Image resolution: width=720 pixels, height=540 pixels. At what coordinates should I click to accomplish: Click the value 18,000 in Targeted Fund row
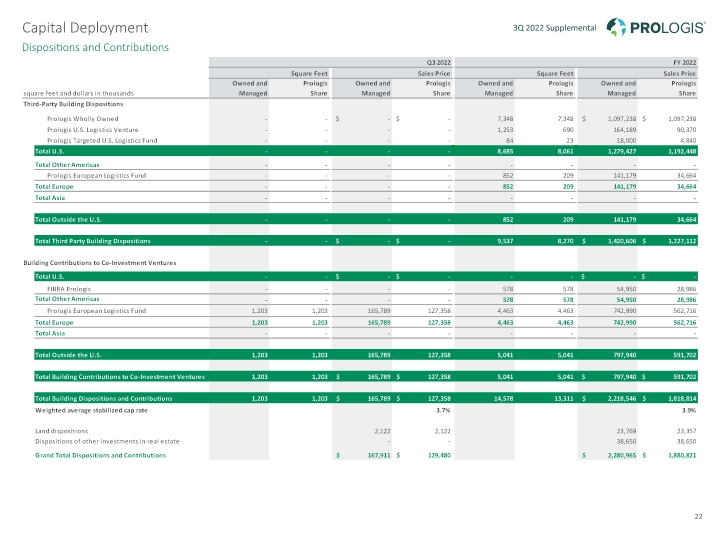tap(626, 141)
